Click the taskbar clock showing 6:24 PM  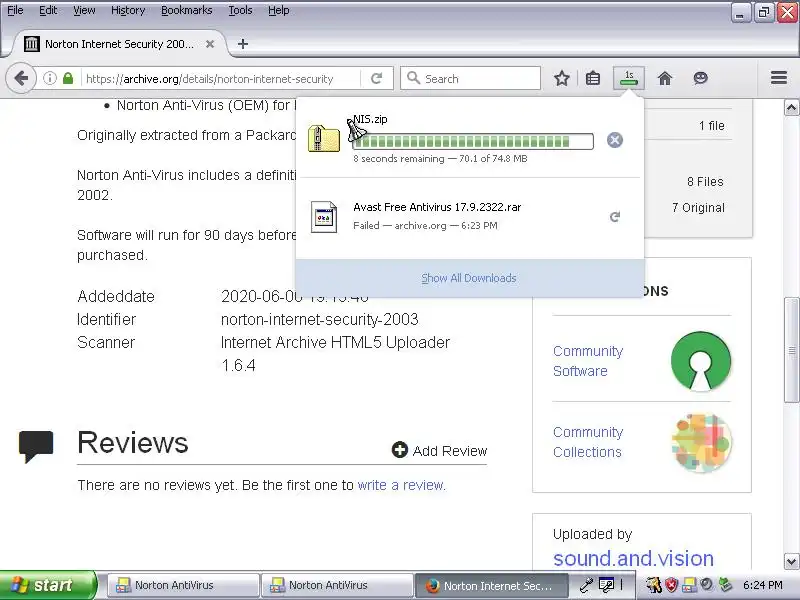pyautogui.click(x=762, y=585)
